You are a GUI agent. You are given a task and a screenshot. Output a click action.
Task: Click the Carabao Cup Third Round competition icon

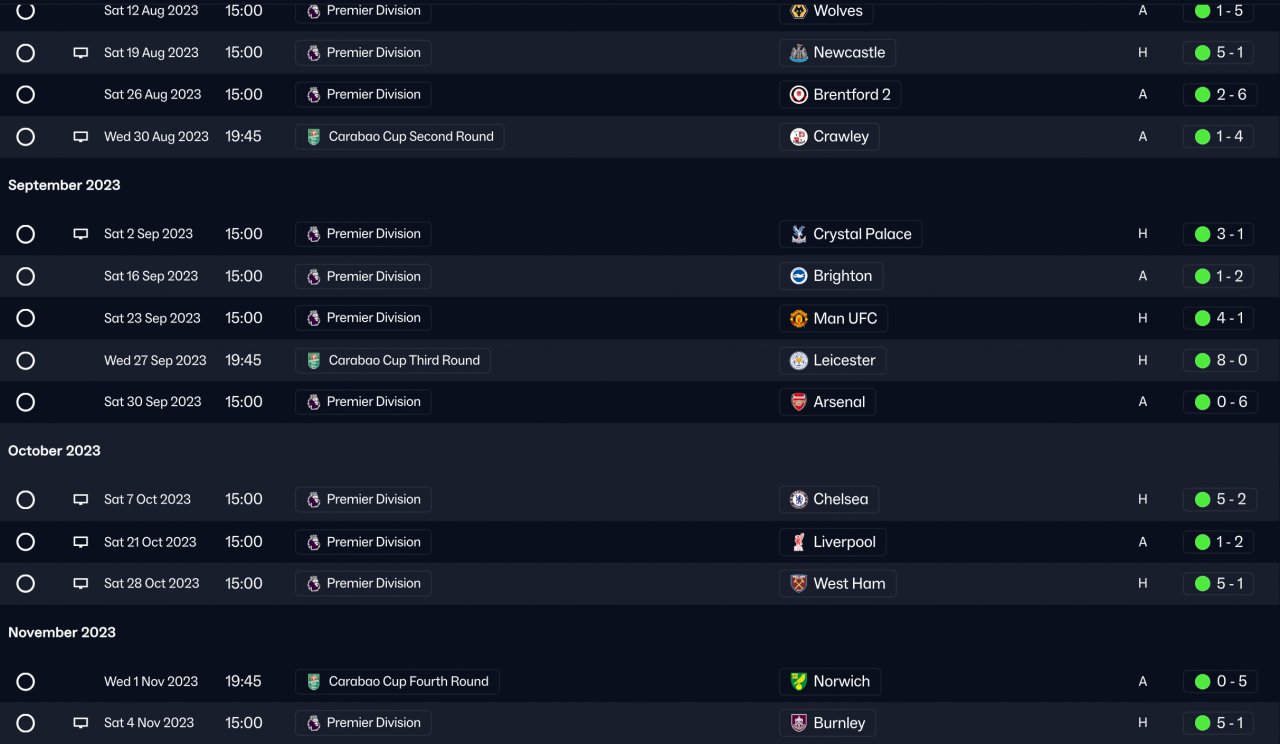[x=314, y=360]
